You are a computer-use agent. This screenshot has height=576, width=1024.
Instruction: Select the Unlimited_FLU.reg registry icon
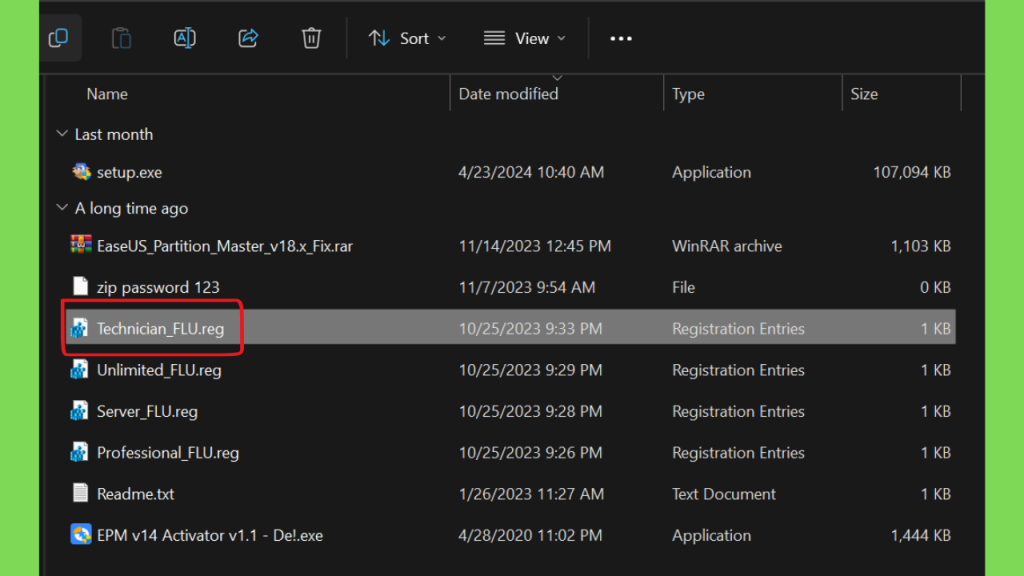[80, 370]
